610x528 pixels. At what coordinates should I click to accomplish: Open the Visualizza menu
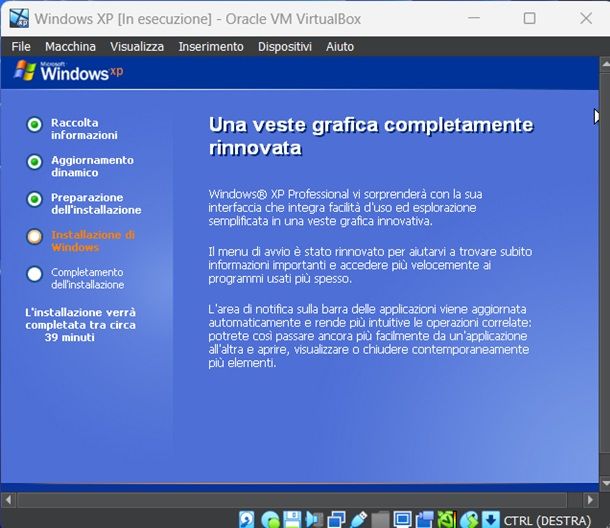[137, 47]
